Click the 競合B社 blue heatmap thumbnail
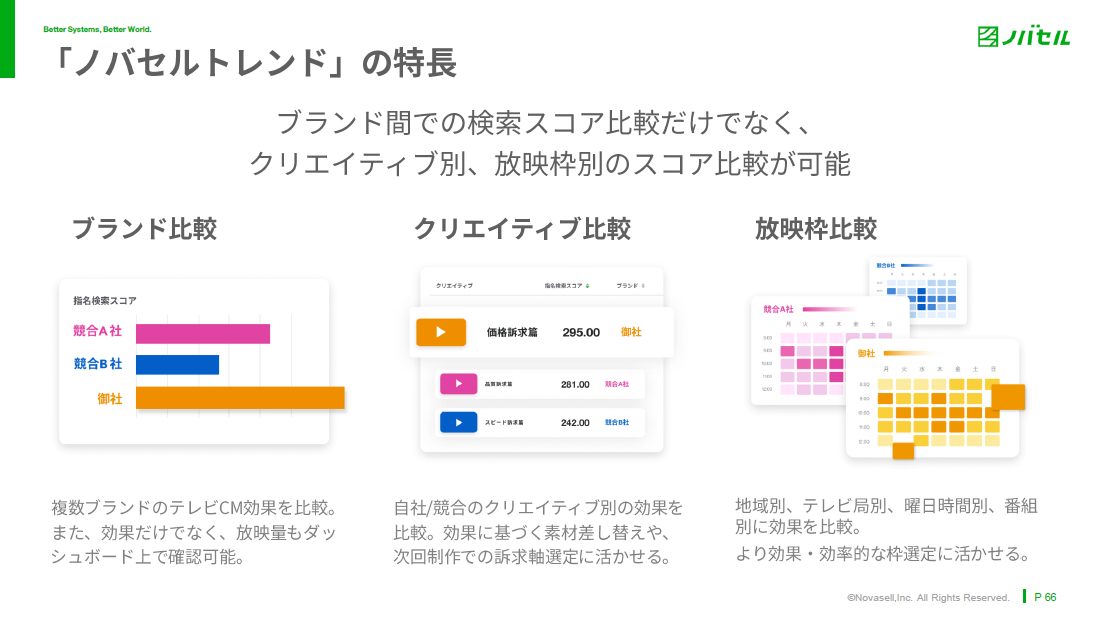Image resolution: width=1100 pixels, height=618 pixels. (918, 290)
